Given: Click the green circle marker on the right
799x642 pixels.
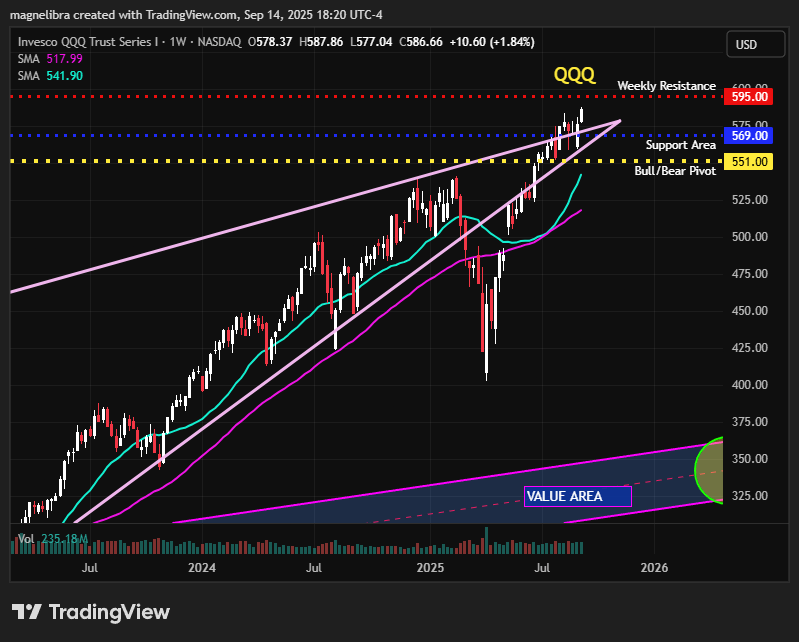Looking at the screenshot, I should tap(709, 471).
